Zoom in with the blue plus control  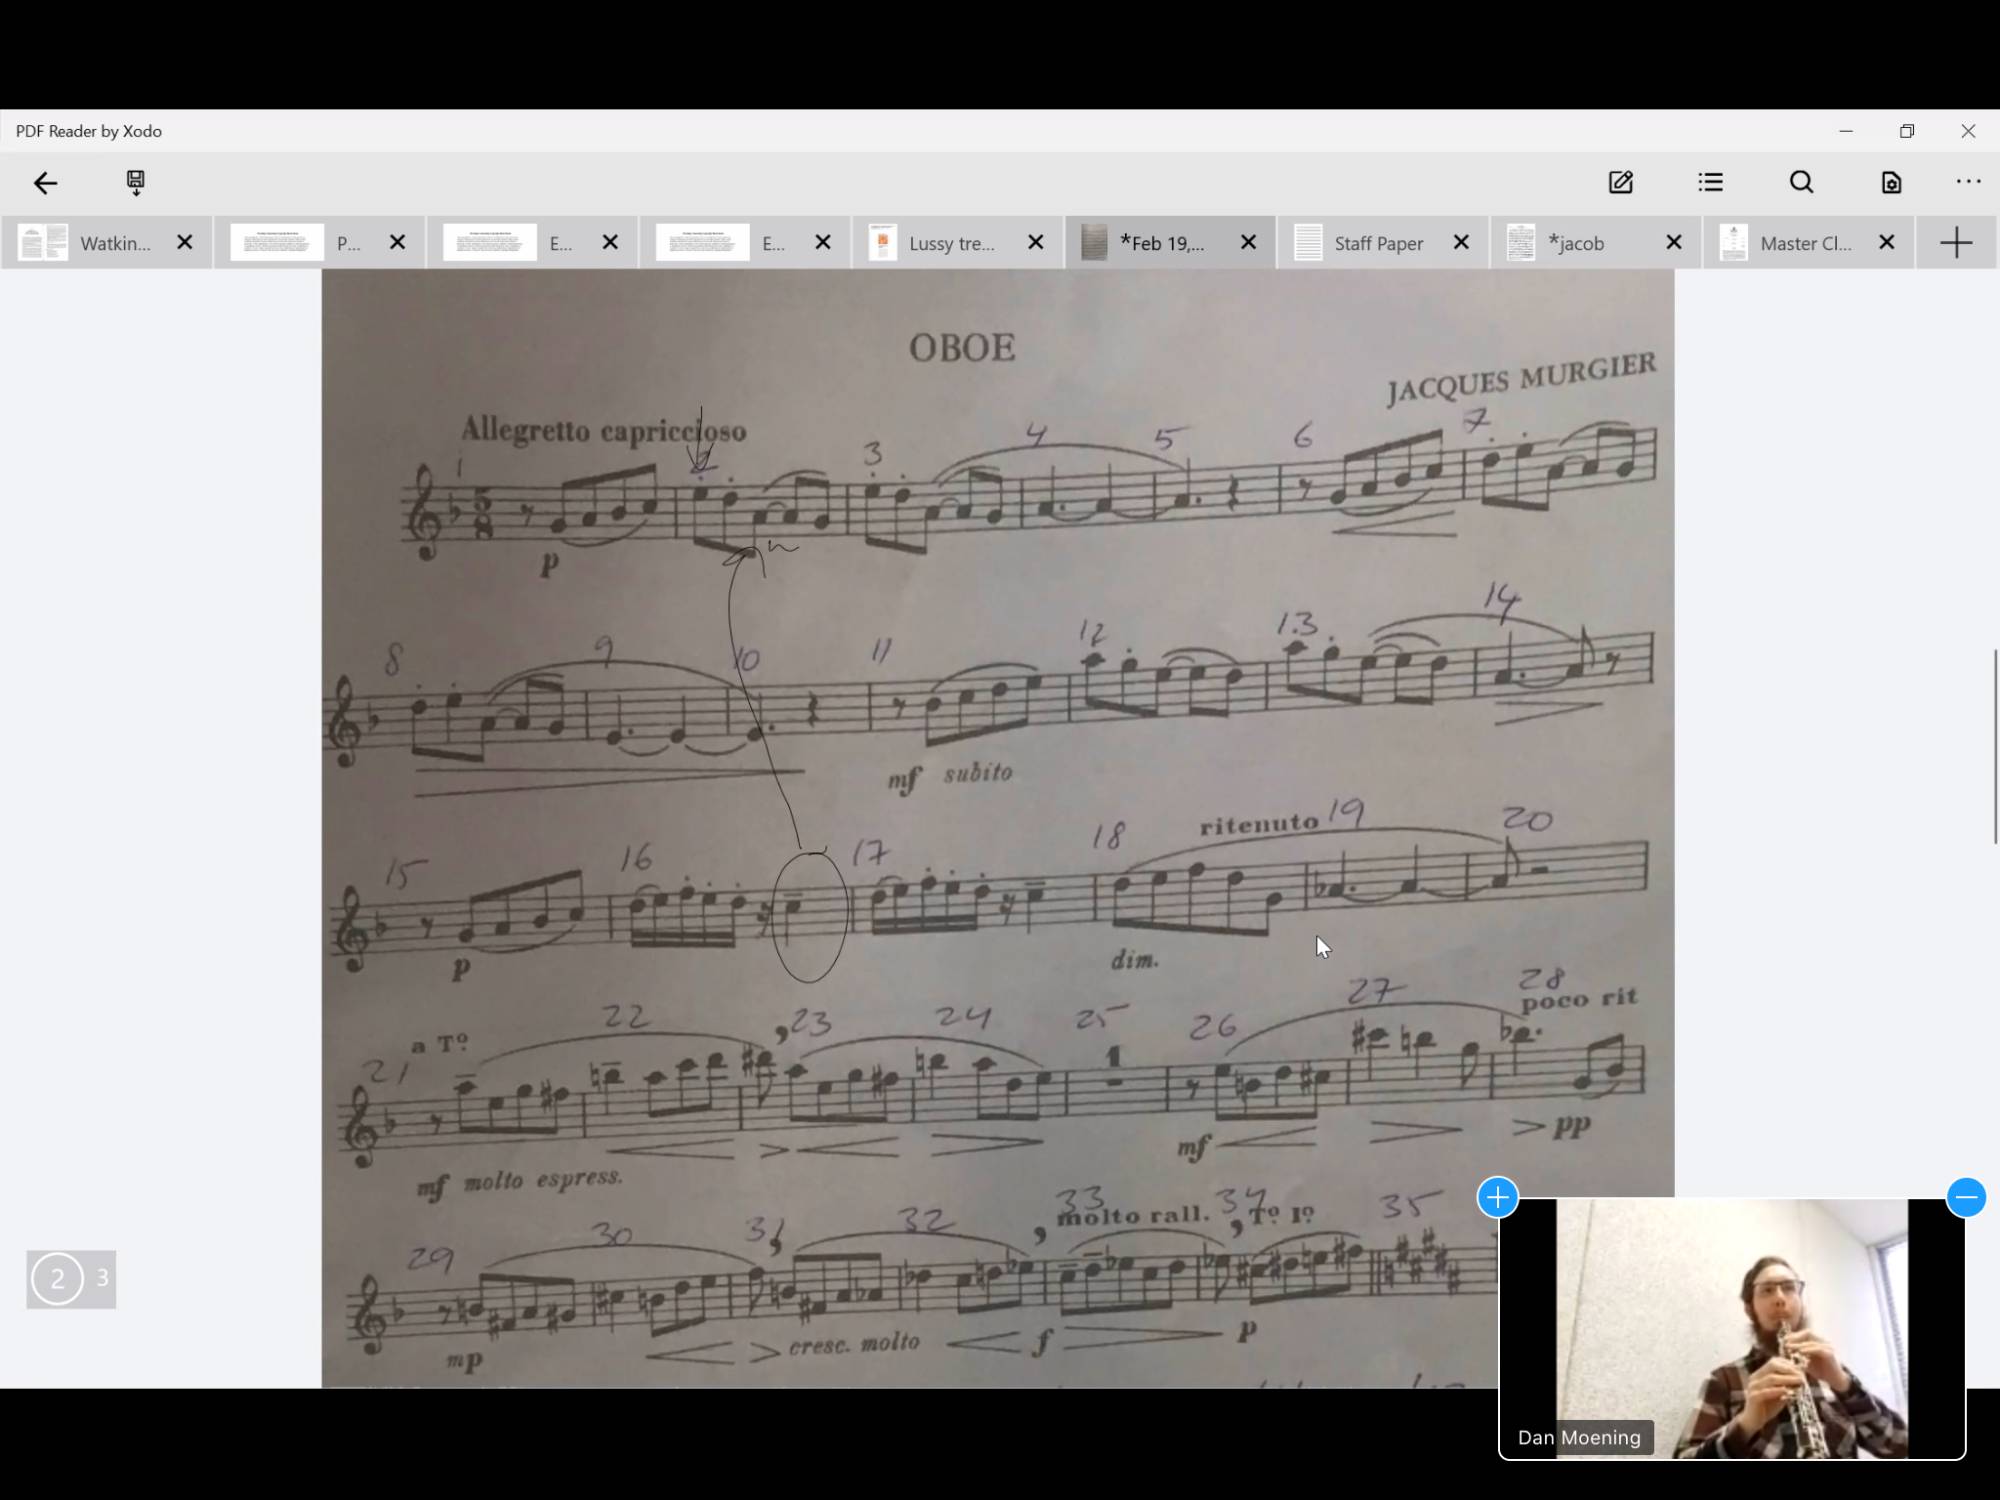(1497, 1197)
